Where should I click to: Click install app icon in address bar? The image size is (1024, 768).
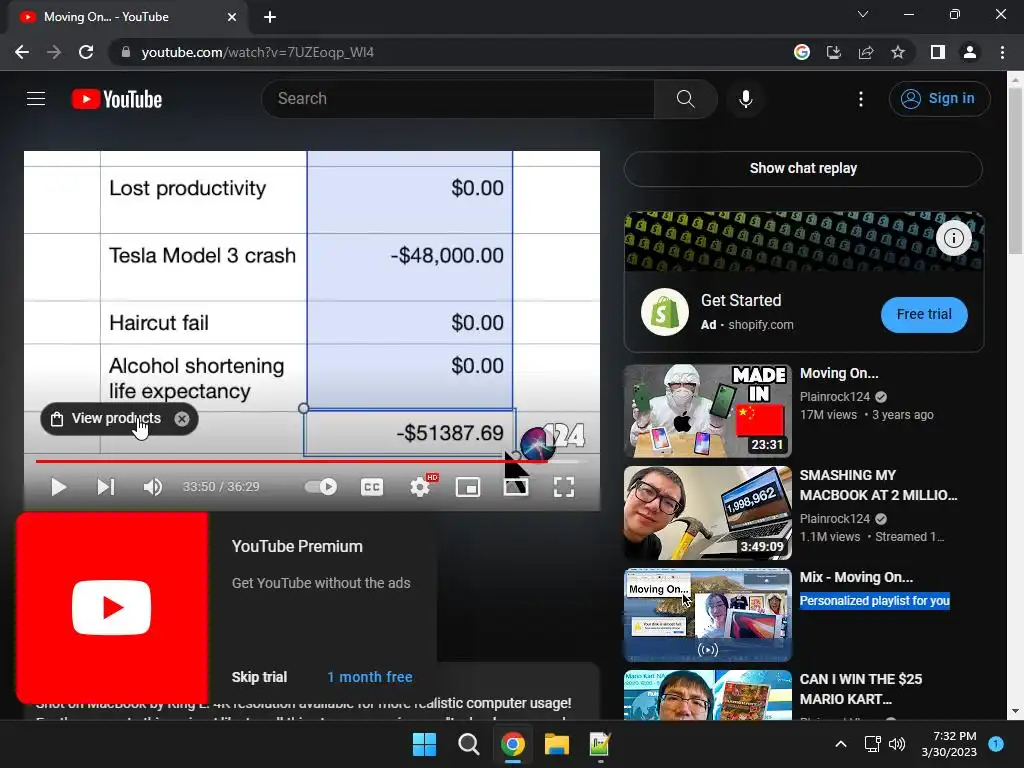(833, 52)
